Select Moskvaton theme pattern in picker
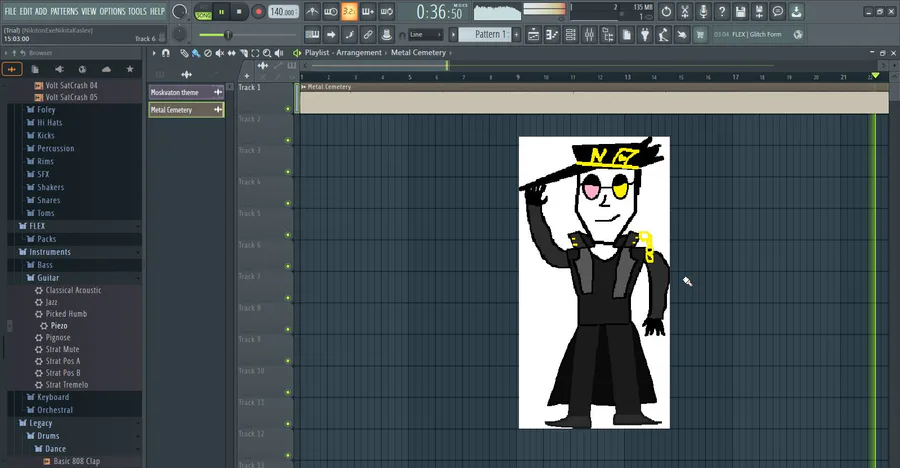This screenshot has width=900, height=468. coord(187,92)
